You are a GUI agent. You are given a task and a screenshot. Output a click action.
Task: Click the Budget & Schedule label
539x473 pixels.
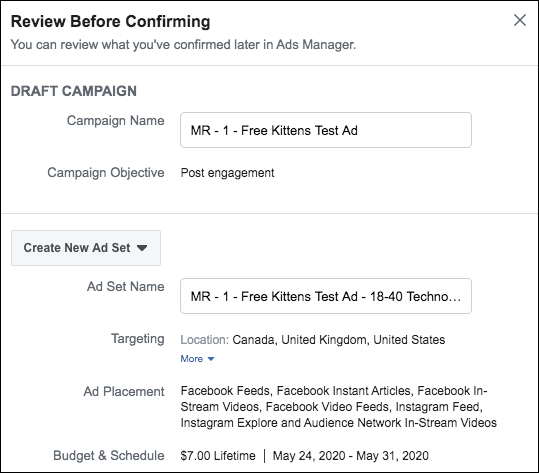point(109,455)
